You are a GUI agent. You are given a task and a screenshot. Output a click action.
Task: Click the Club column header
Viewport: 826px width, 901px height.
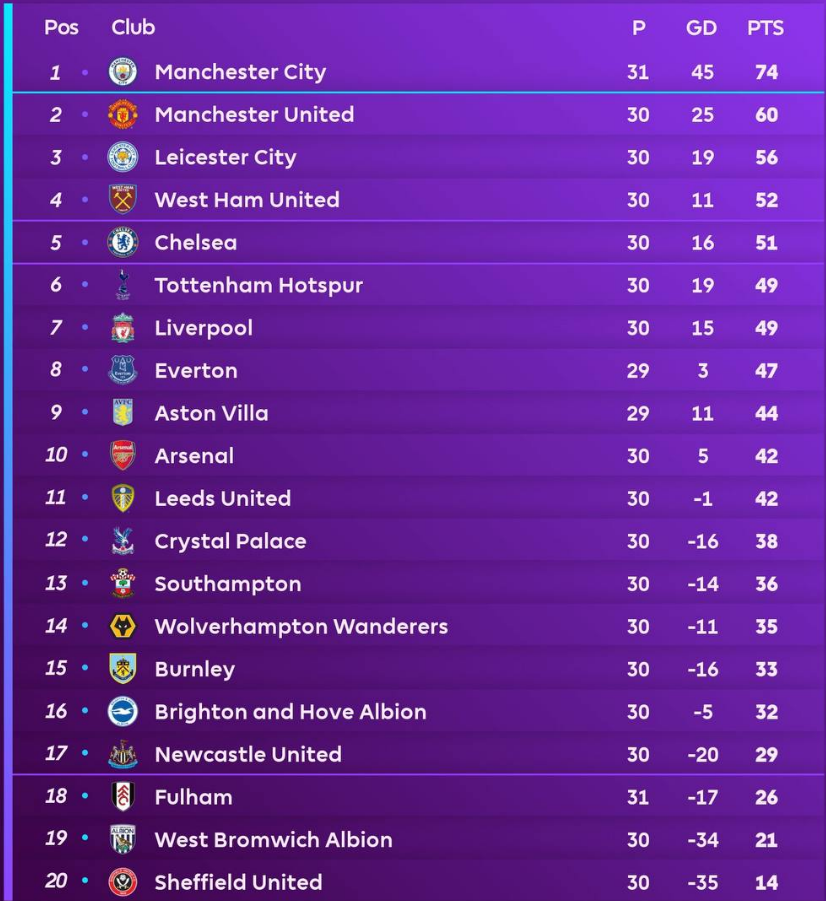[133, 28]
